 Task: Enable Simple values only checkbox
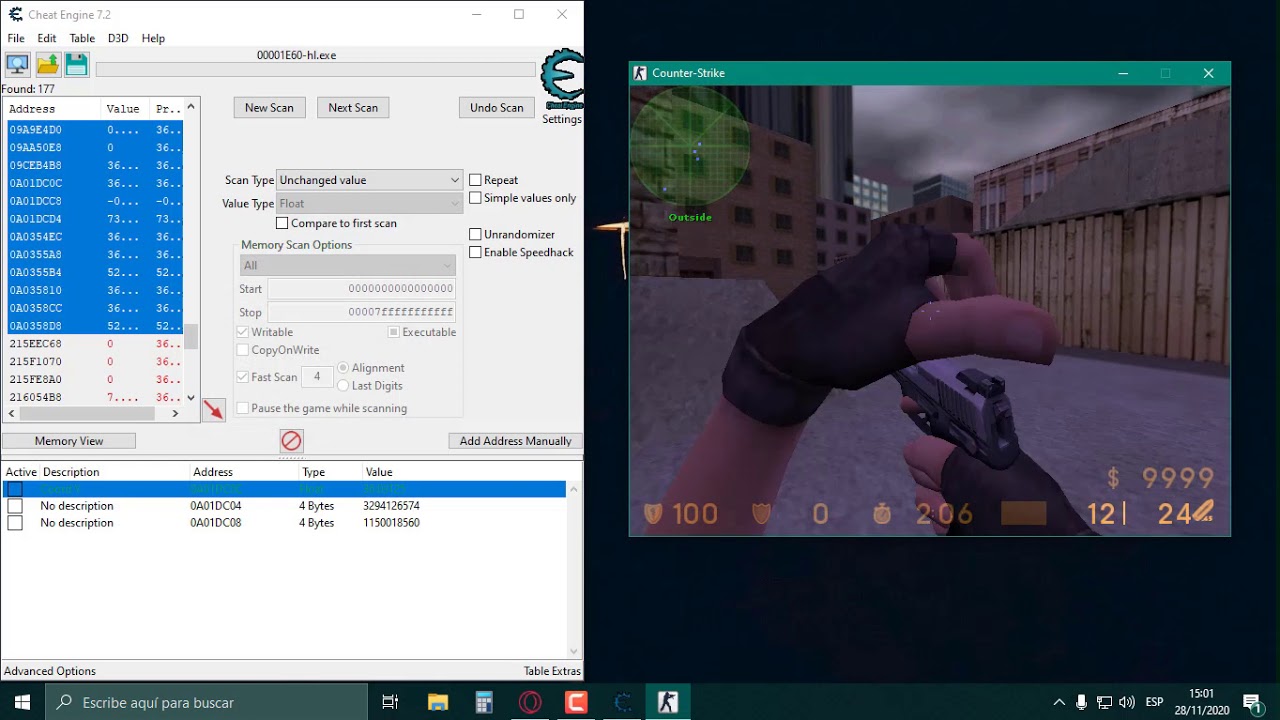476,198
